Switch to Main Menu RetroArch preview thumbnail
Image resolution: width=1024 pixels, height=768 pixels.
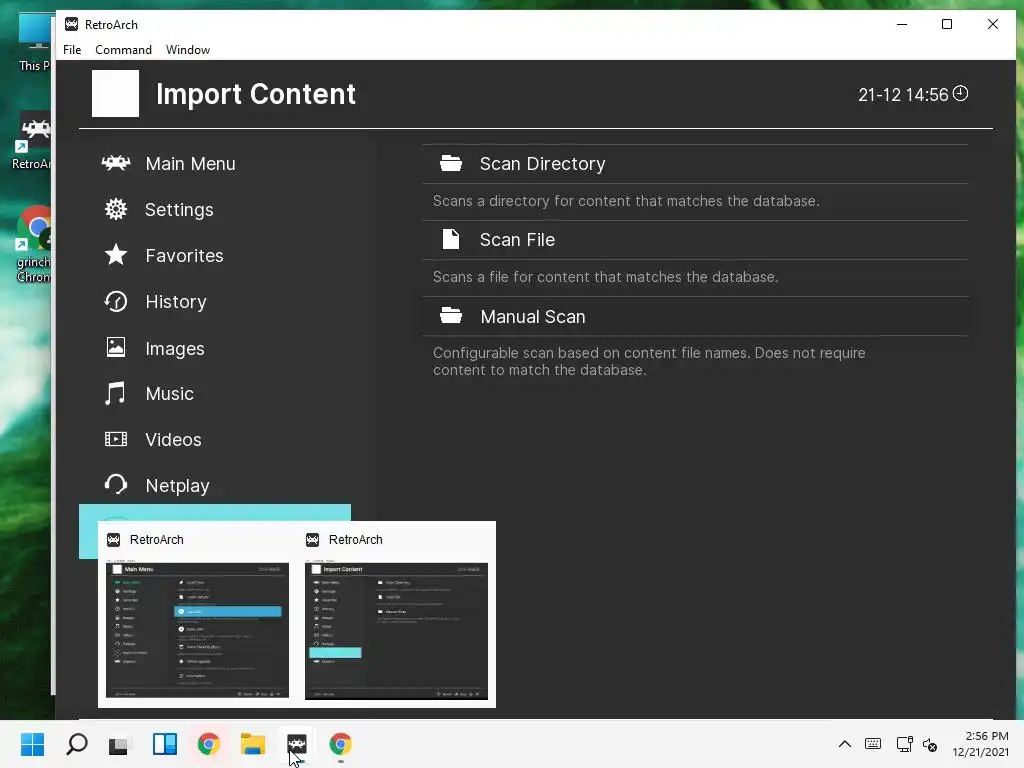(197, 630)
